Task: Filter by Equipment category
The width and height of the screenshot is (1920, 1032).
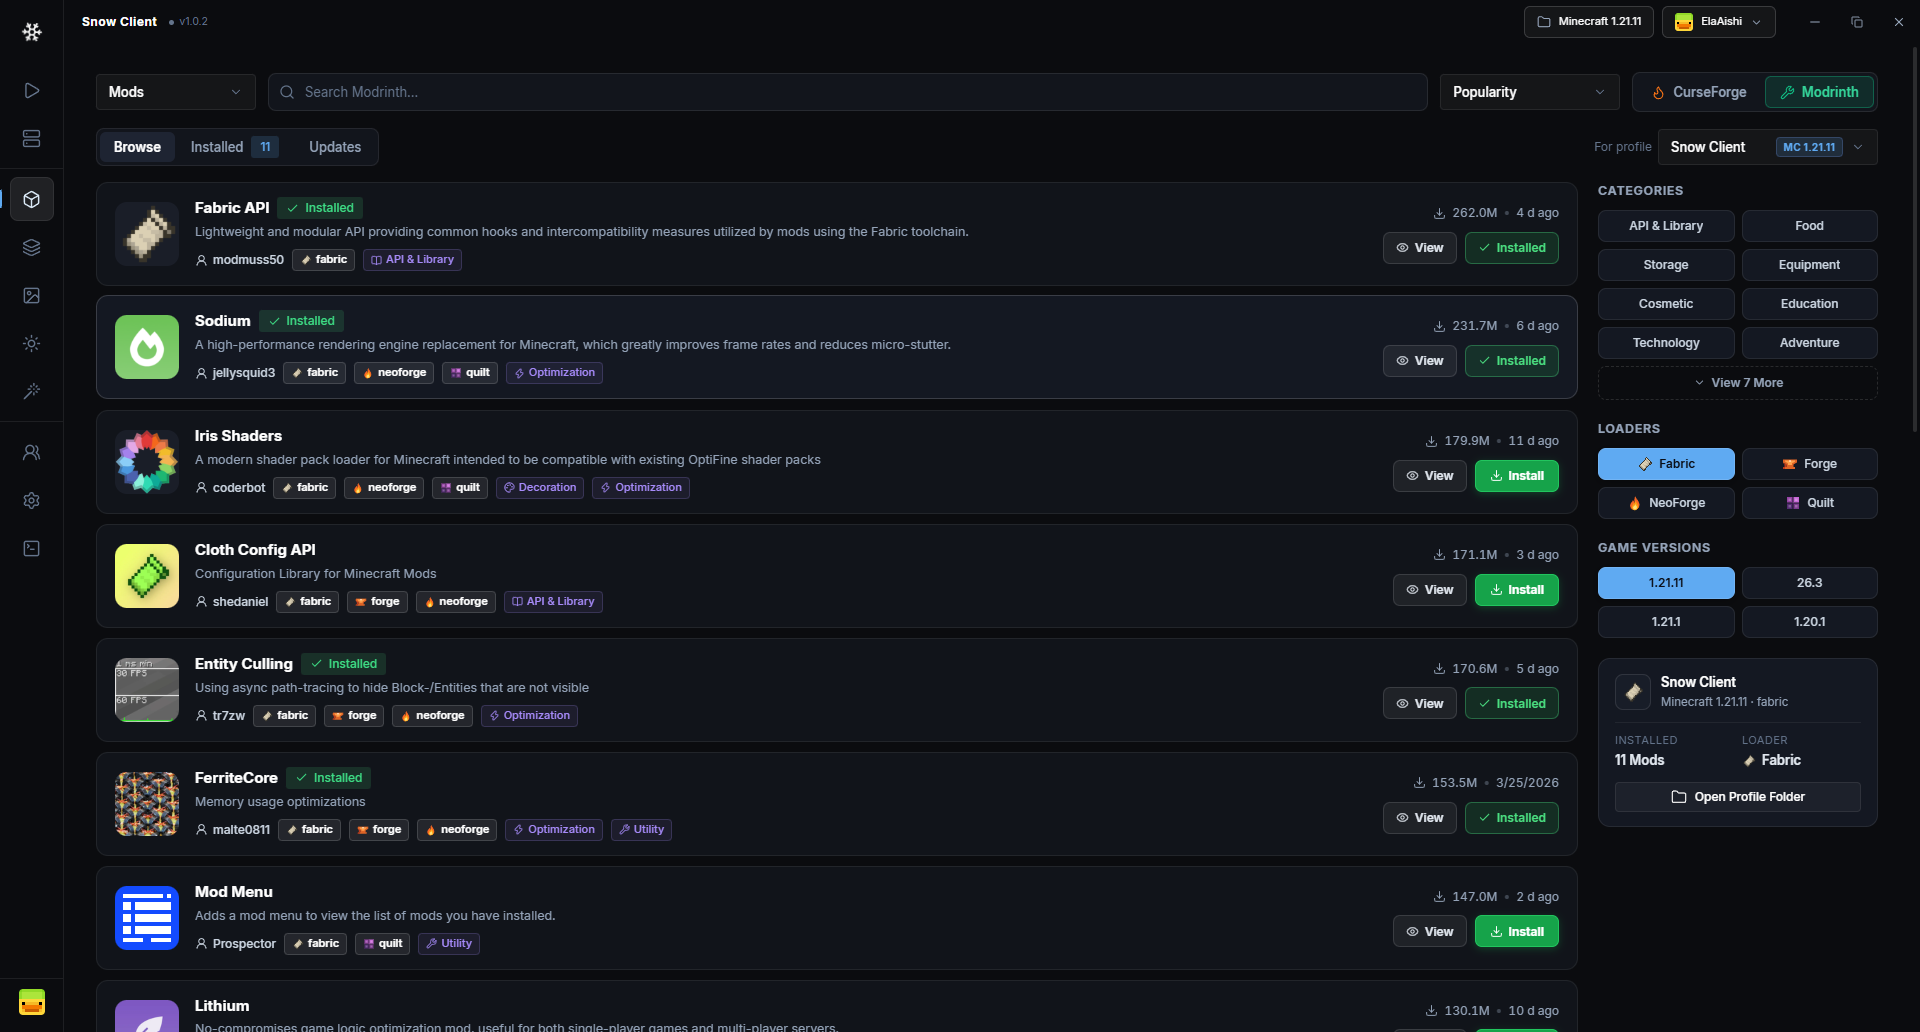Action: pyautogui.click(x=1810, y=265)
